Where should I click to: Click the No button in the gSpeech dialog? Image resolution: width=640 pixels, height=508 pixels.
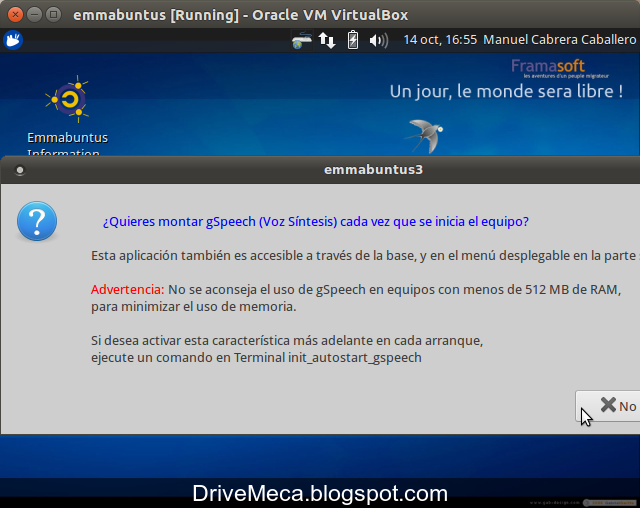click(608, 406)
